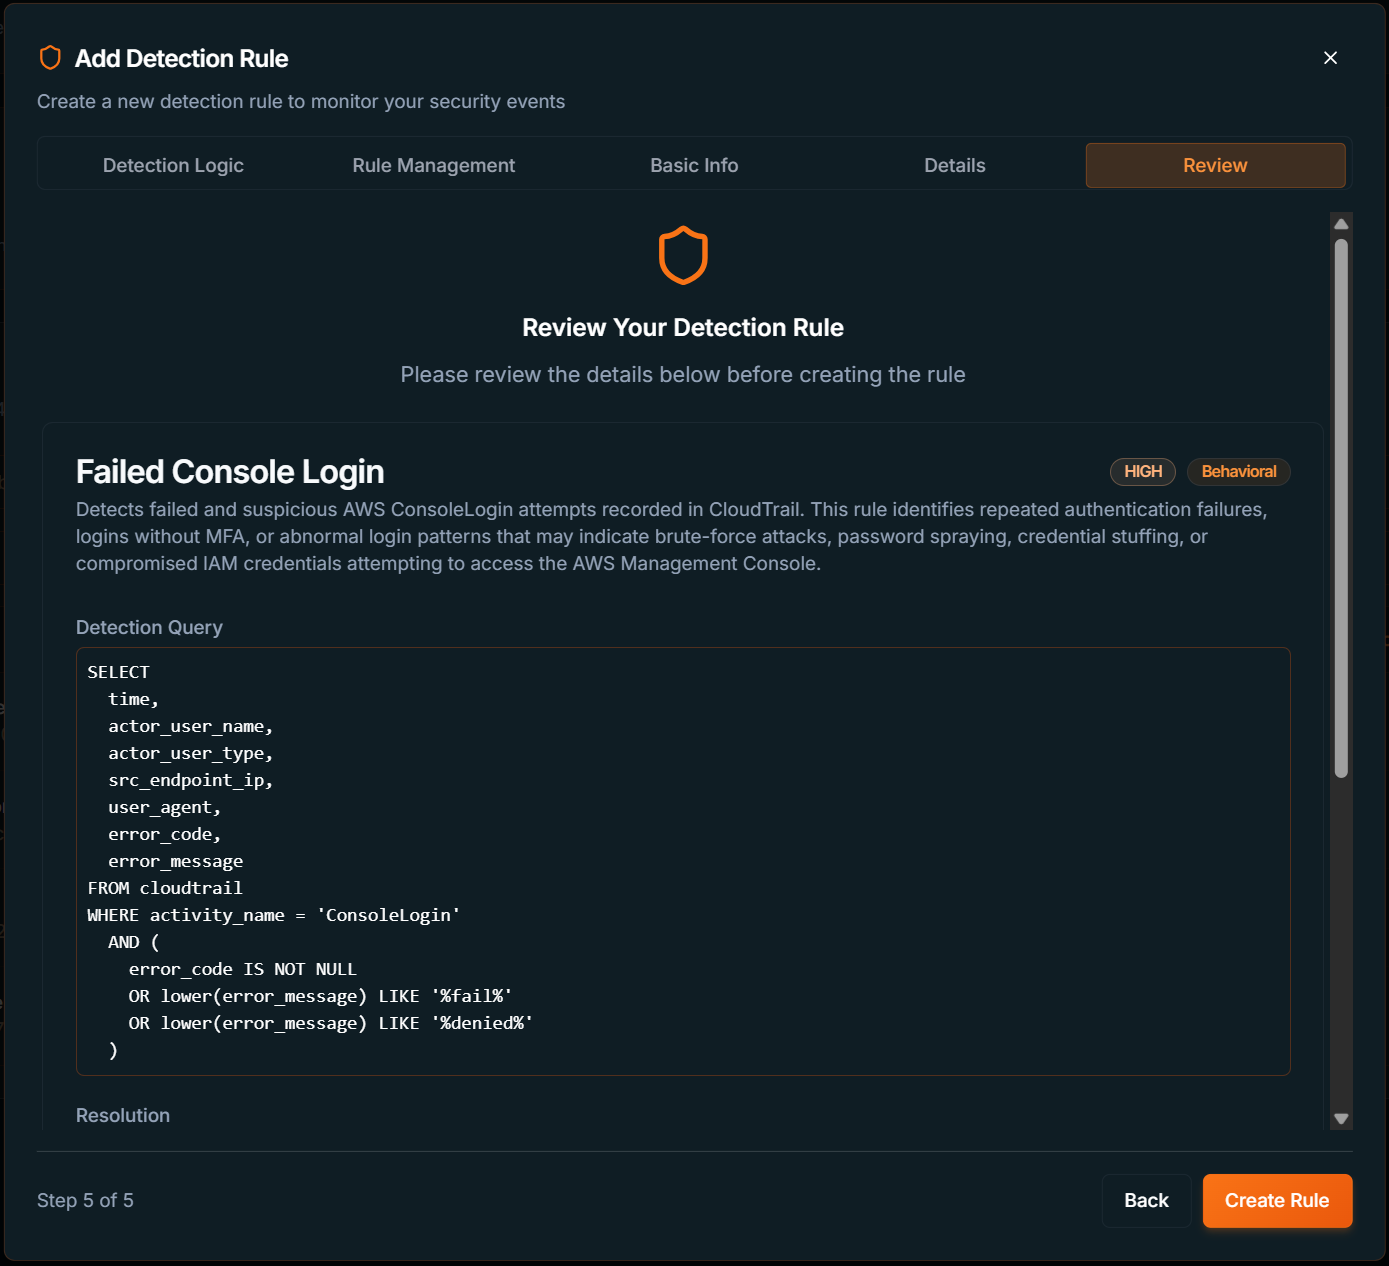Click the 'error_code IS NOT NULL' line
Viewport: 1389px width, 1266px height.
coord(242,969)
